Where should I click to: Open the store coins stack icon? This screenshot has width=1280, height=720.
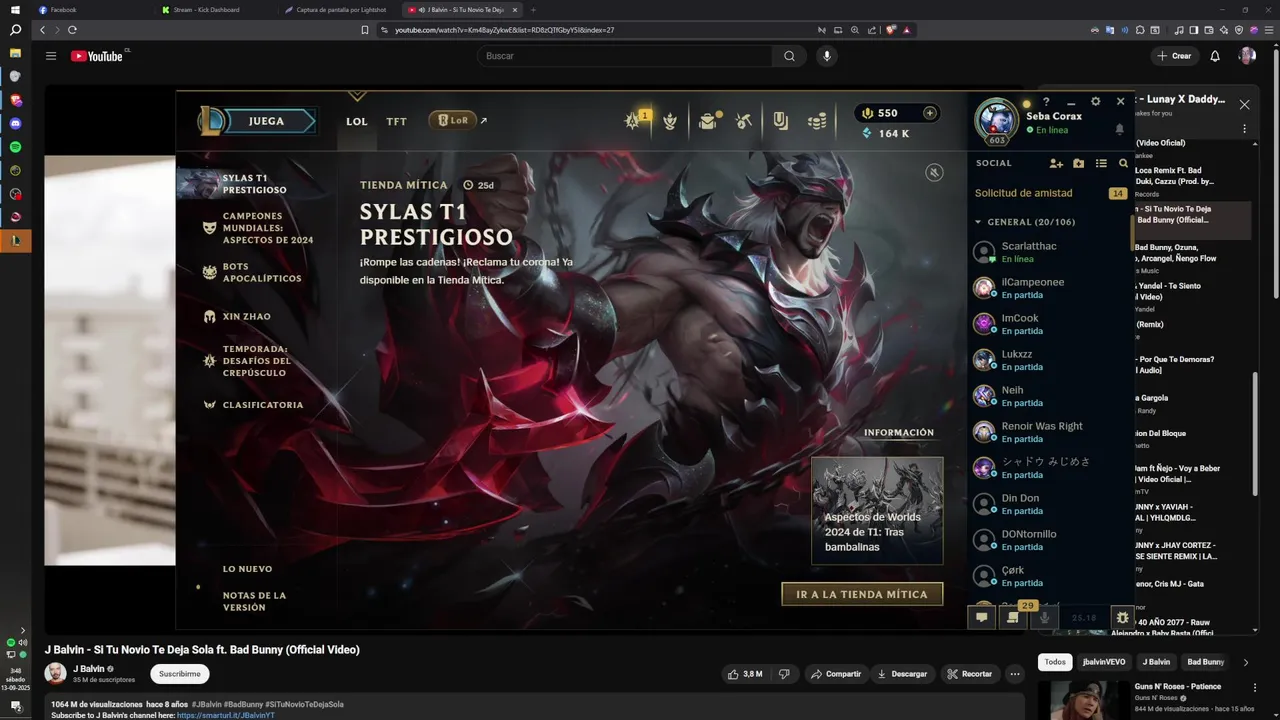coord(817,121)
